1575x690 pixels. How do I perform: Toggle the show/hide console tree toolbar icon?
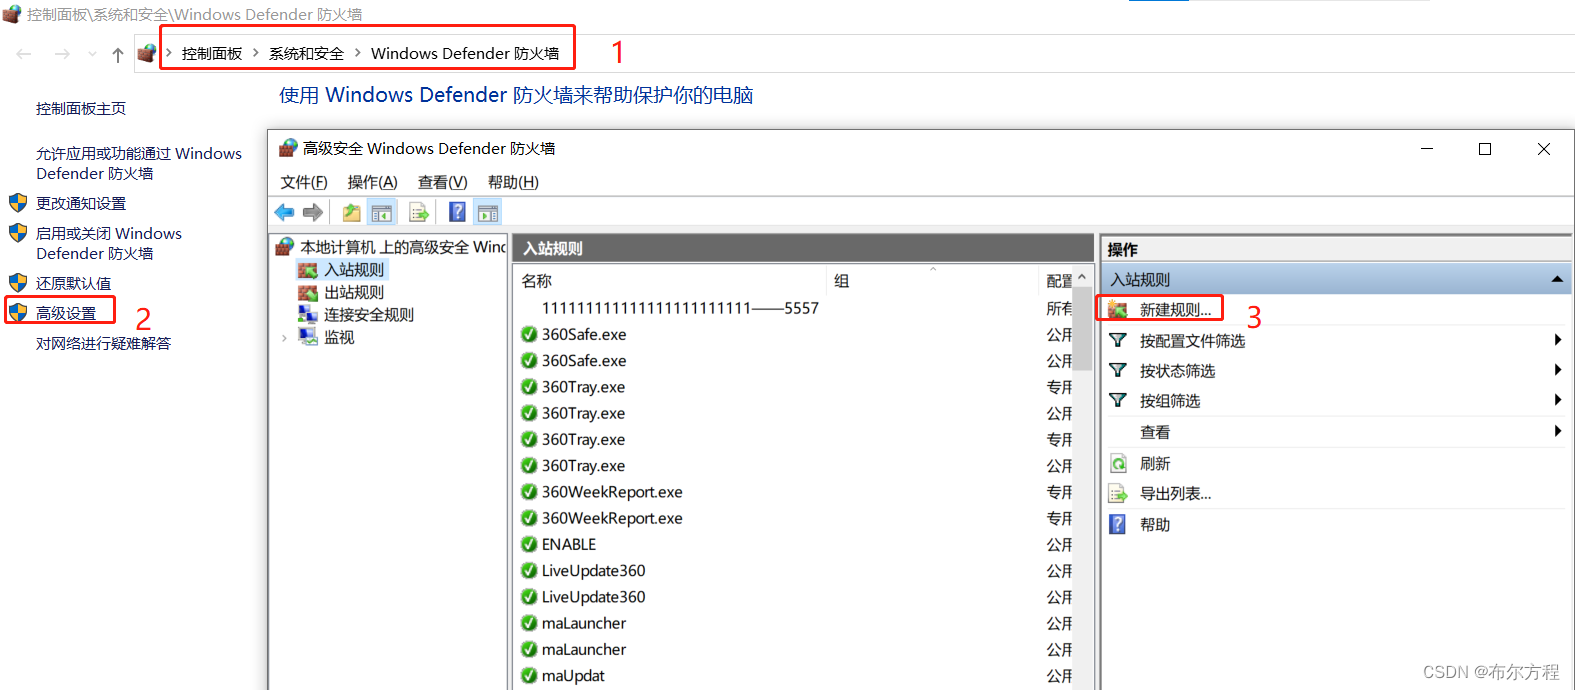[x=382, y=212]
